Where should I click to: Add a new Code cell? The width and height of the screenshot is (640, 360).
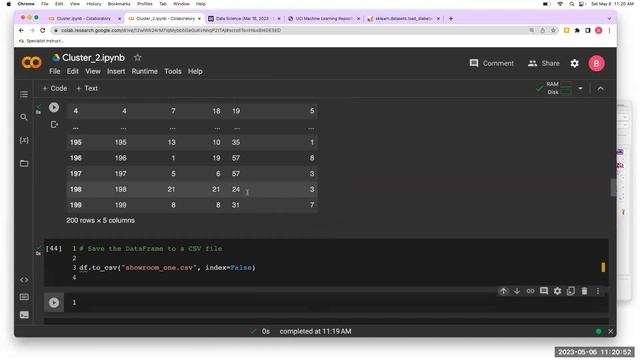pos(55,88)
